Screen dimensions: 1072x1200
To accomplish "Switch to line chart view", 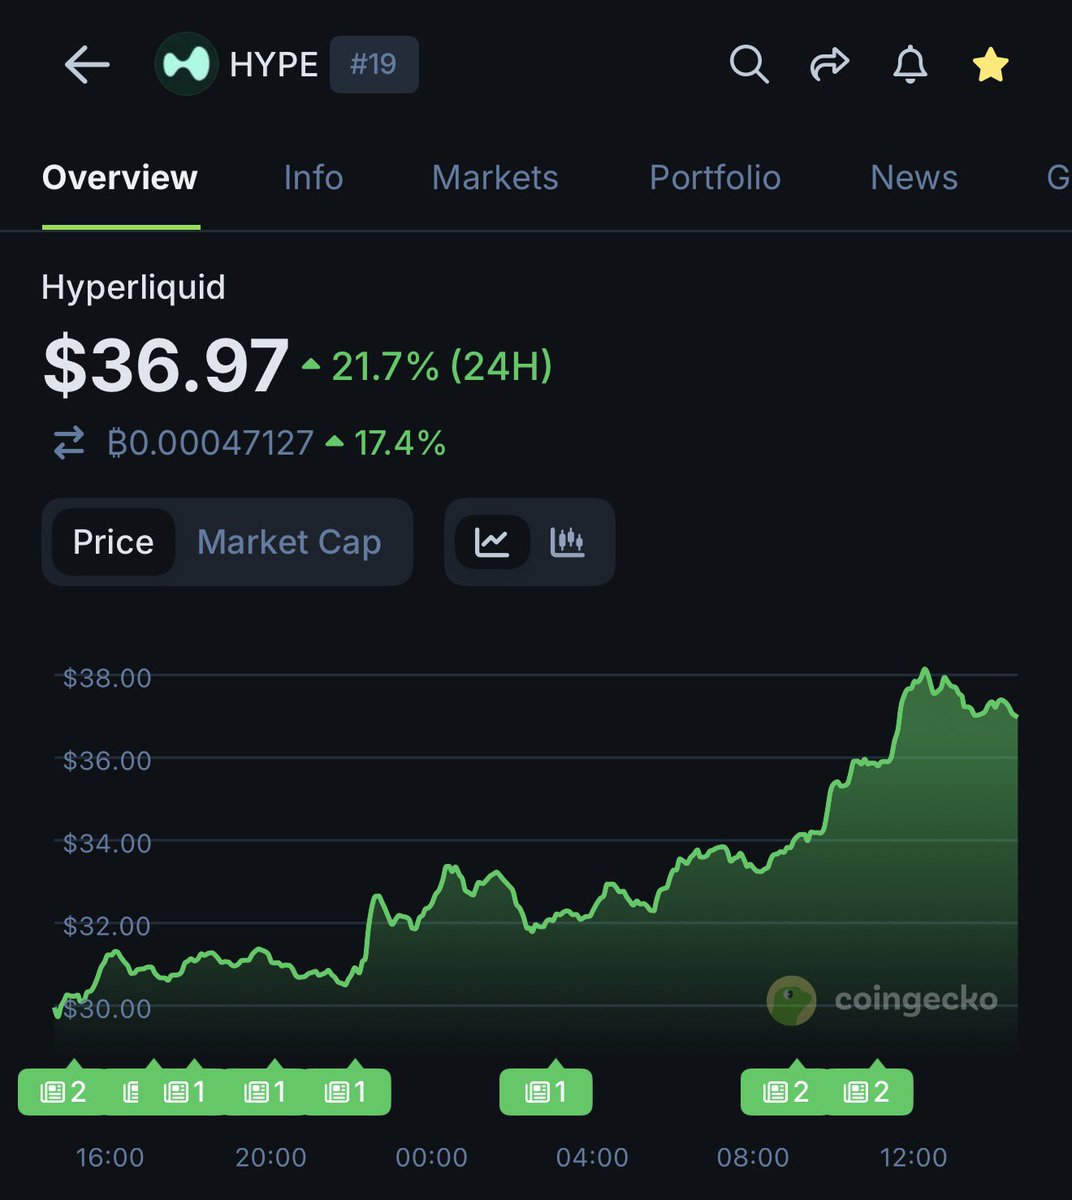I will pos(492,542).
